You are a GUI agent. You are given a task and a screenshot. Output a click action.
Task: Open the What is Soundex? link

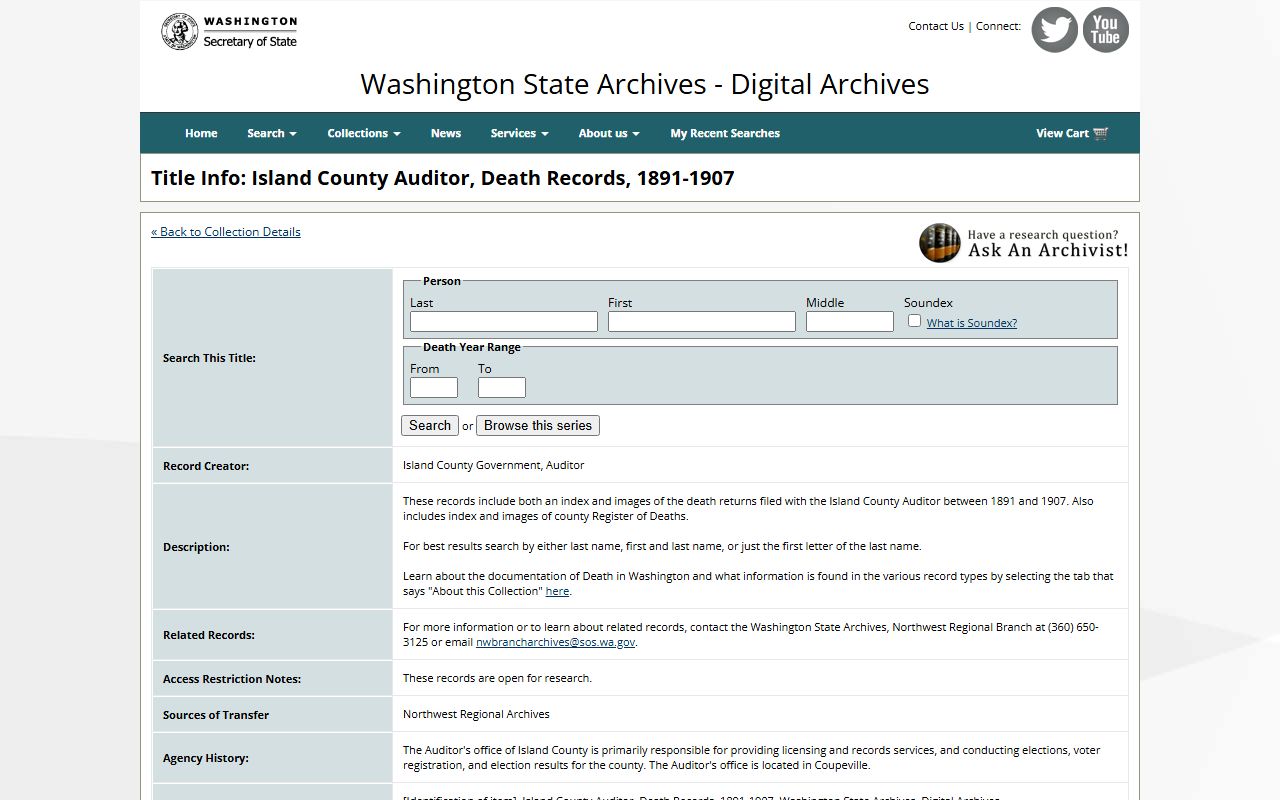[x=971, y=323]
